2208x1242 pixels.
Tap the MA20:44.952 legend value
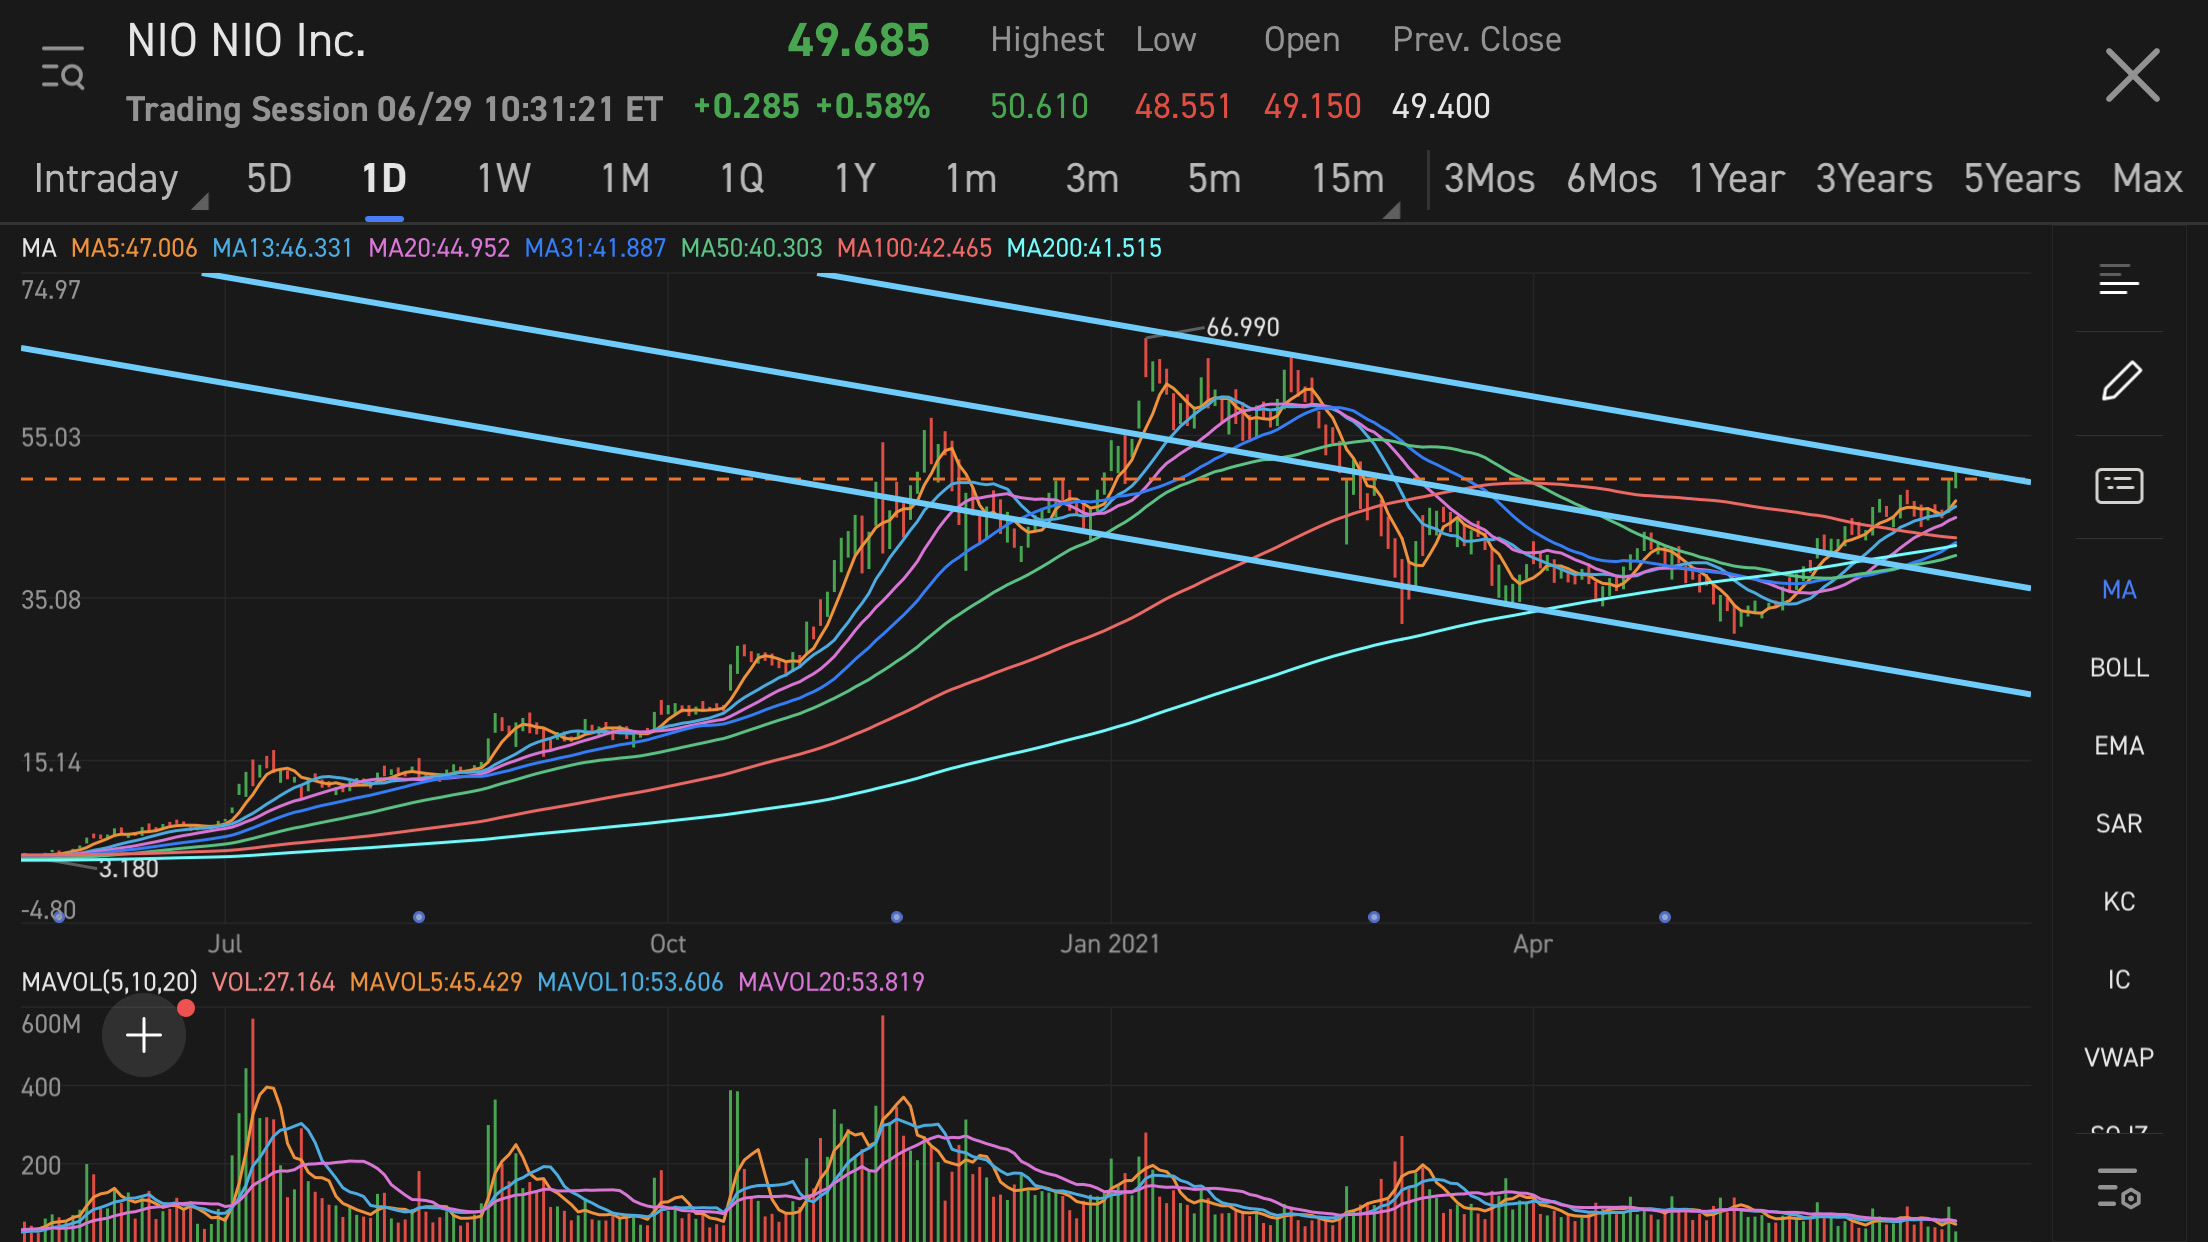point(439,248)
